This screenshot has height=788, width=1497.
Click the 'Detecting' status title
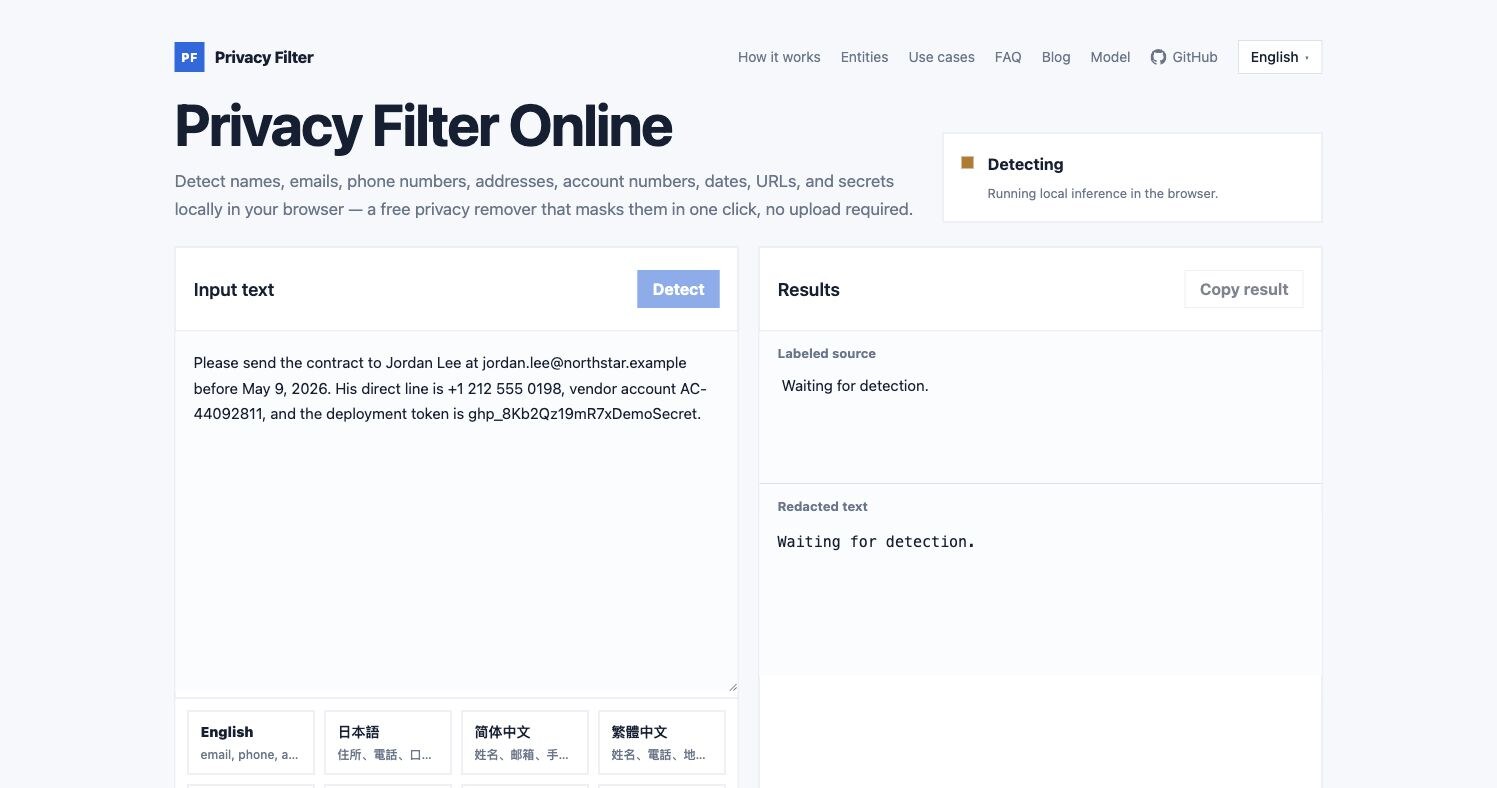(1025, 164)
